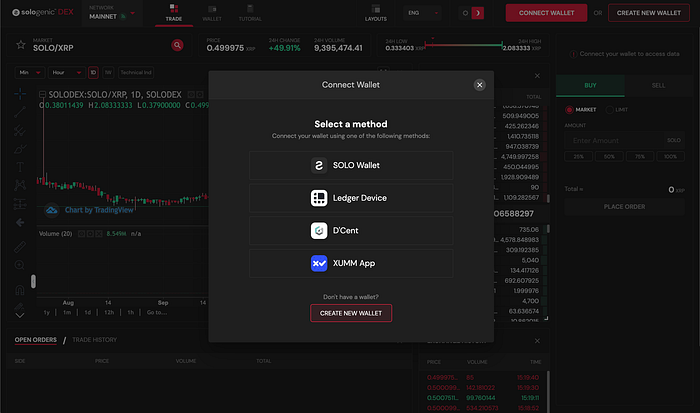Set the order amount to 75%
Image resolution: width=700 pixels, height=413 pixels.
640,157
